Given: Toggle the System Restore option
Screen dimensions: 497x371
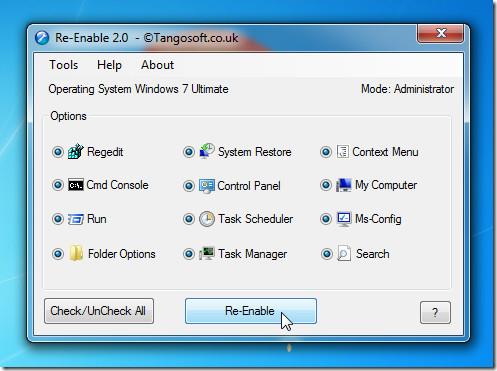Looking at the screenshot, I should tap(189, 152).
